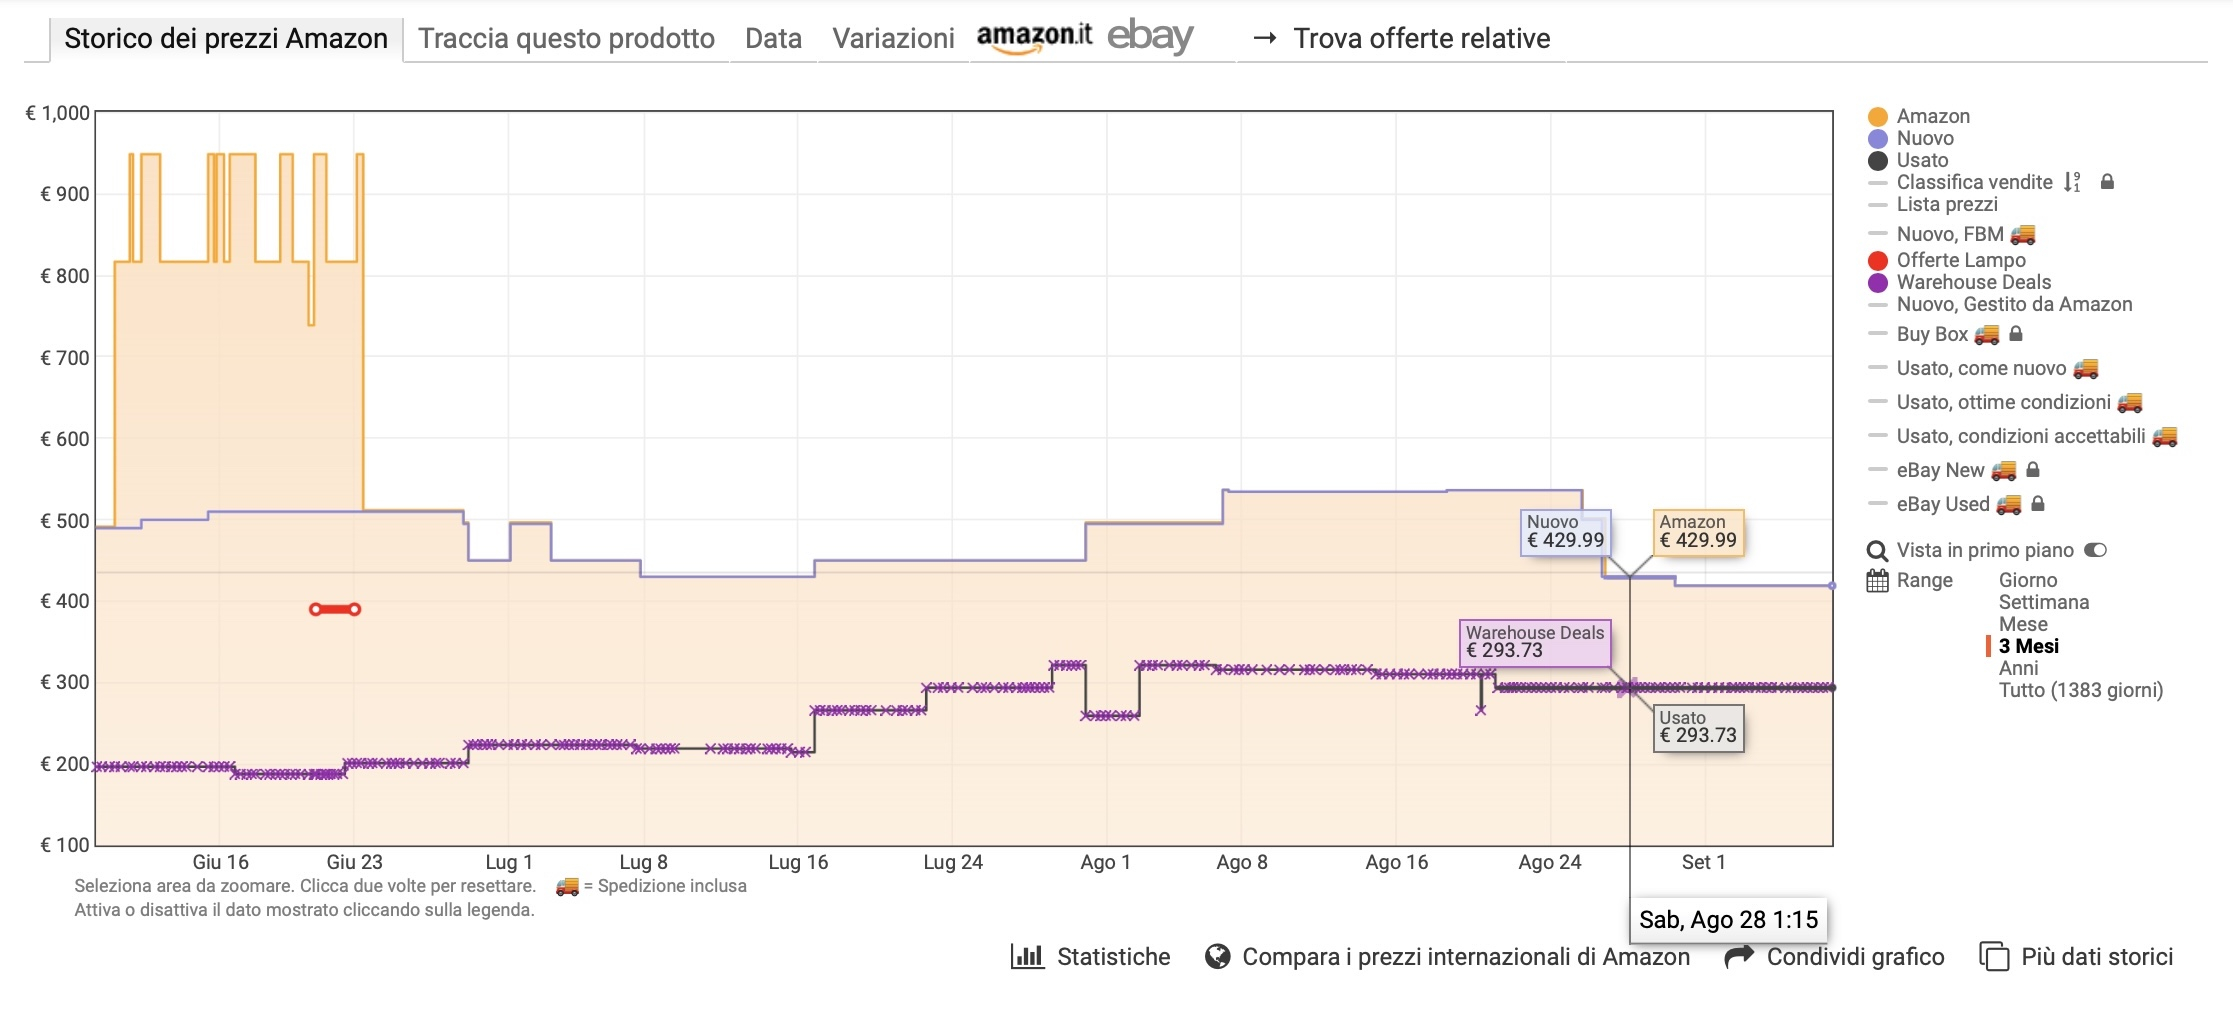
Task: Switch to Traccia questo prodotto tab
Action: [x=566, y=38]
